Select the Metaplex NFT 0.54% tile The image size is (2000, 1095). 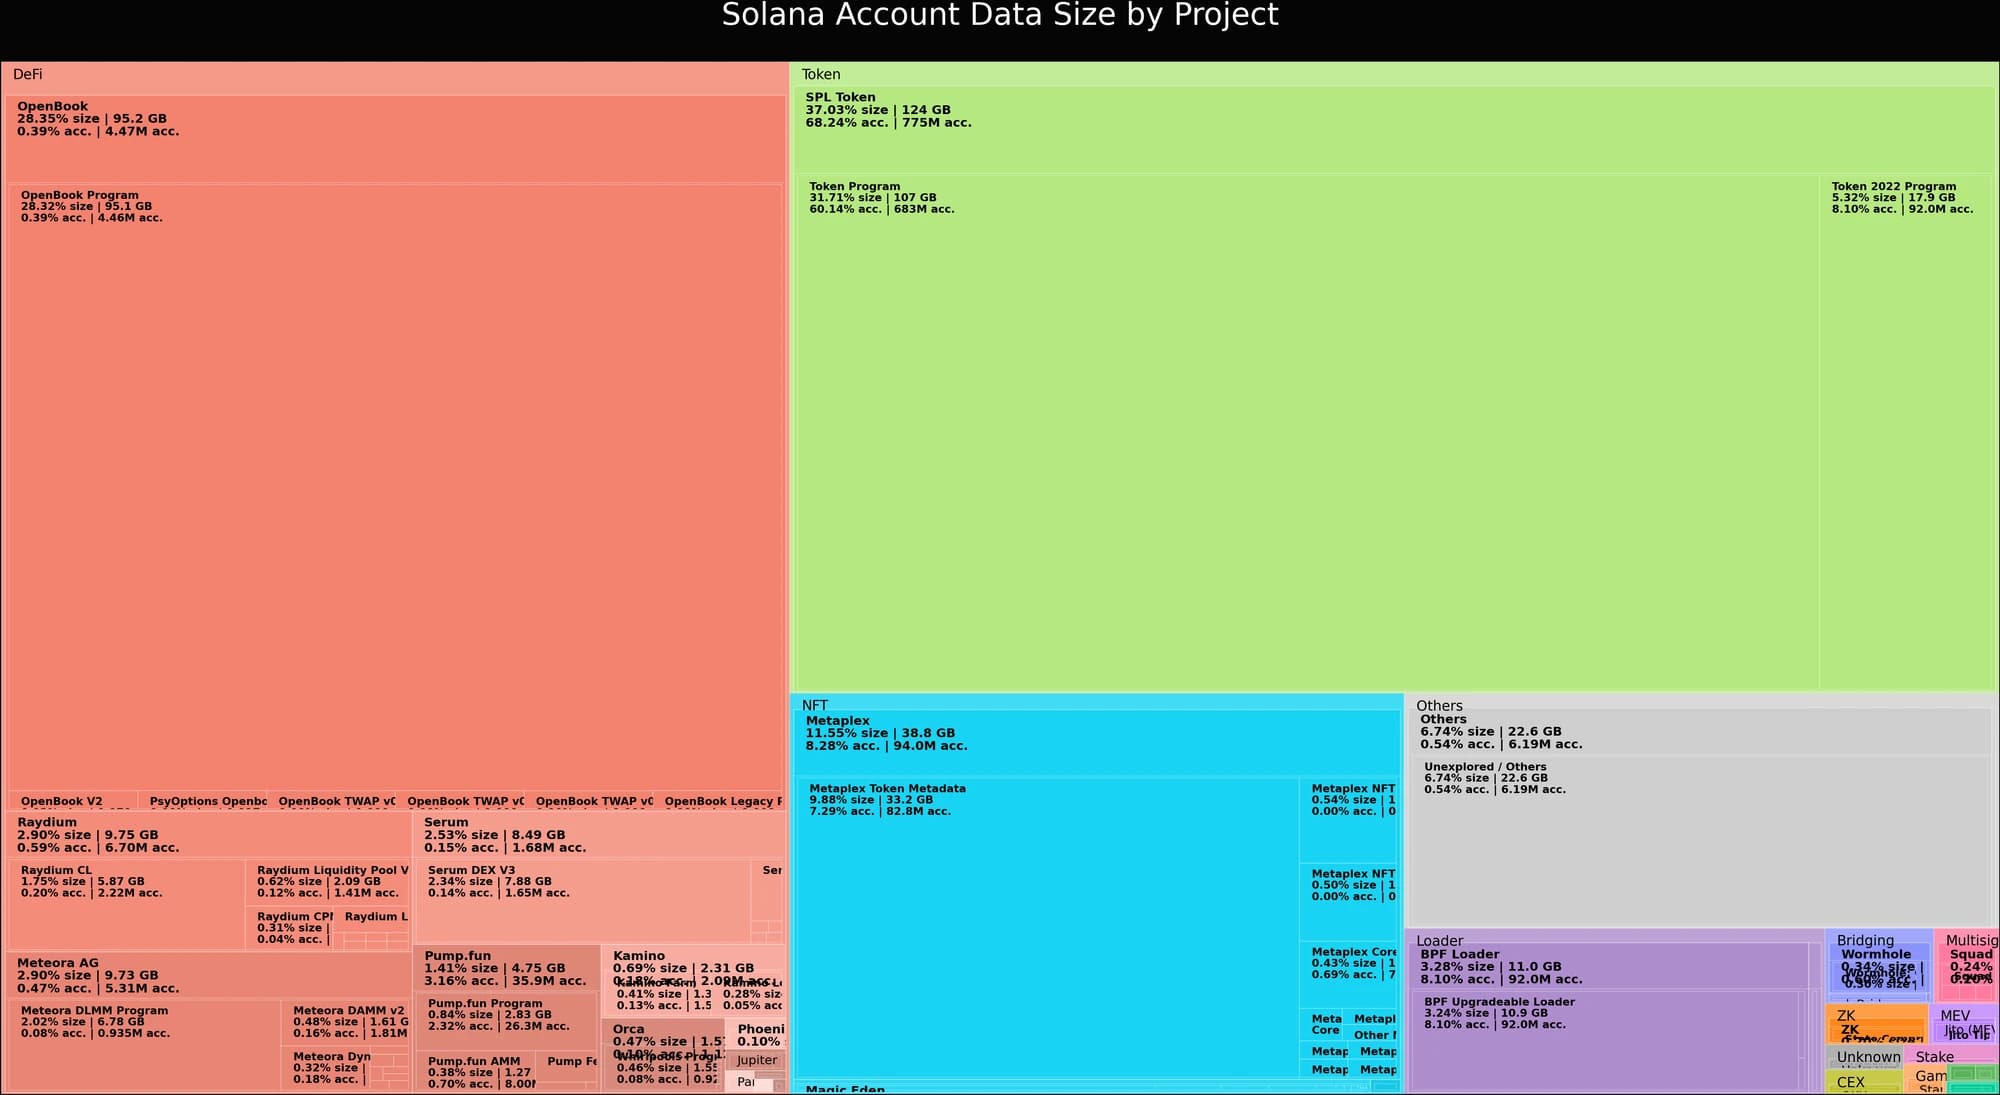[1348, 820]
